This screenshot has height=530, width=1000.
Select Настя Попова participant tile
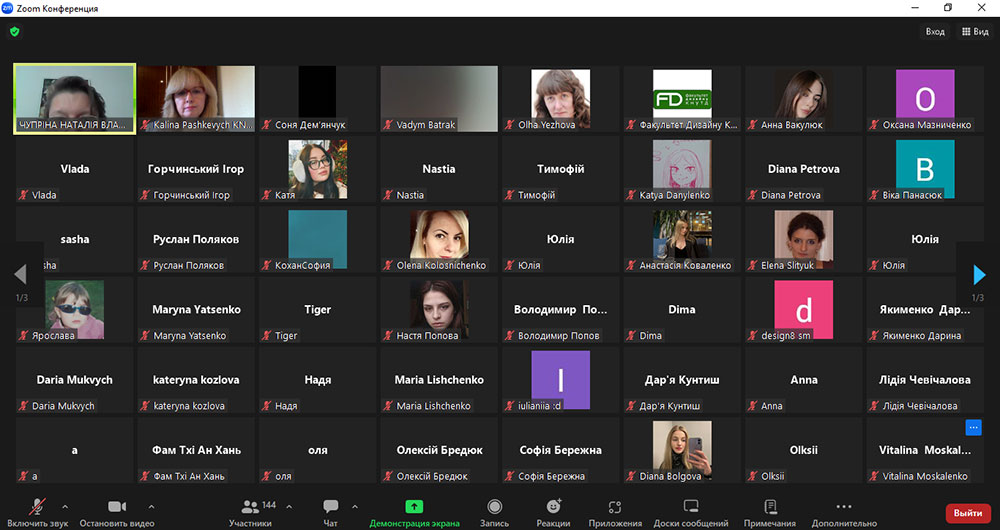(439, 309)
